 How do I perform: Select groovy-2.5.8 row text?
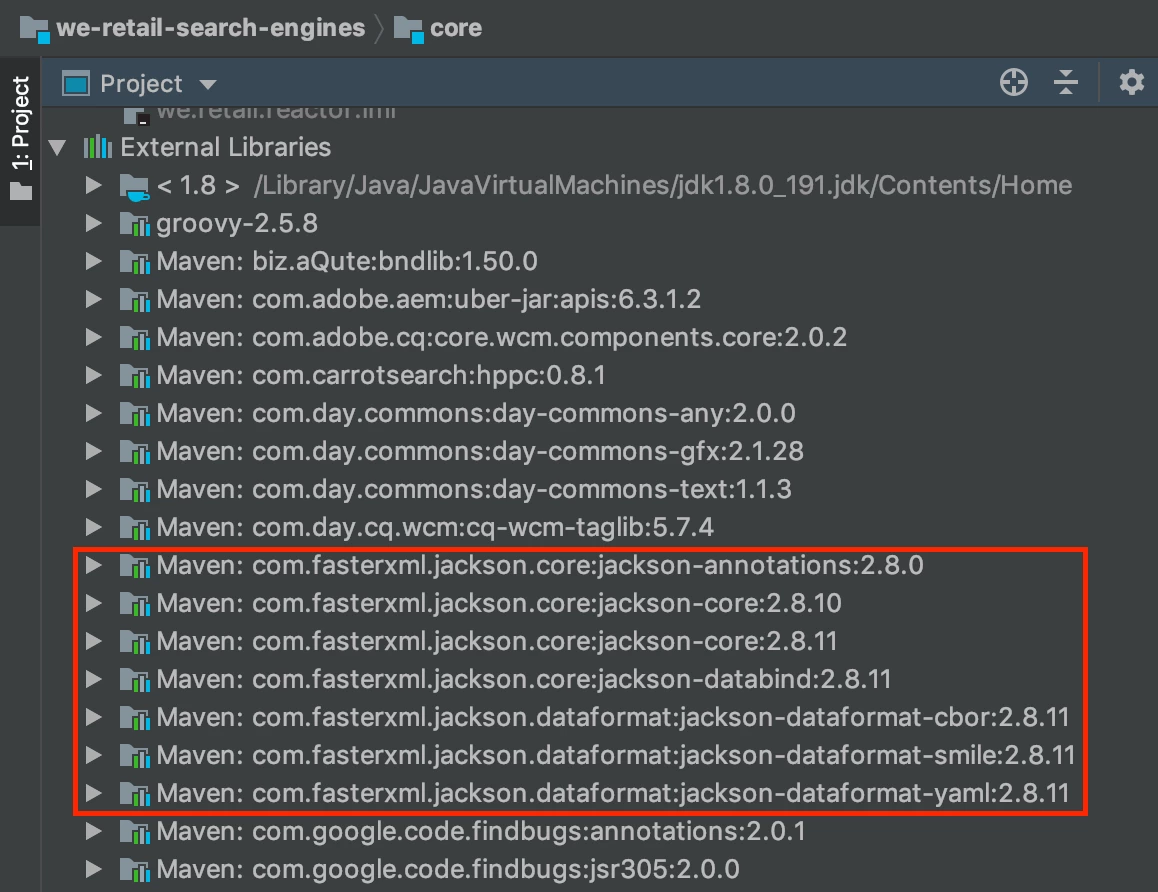coord(236,223)
